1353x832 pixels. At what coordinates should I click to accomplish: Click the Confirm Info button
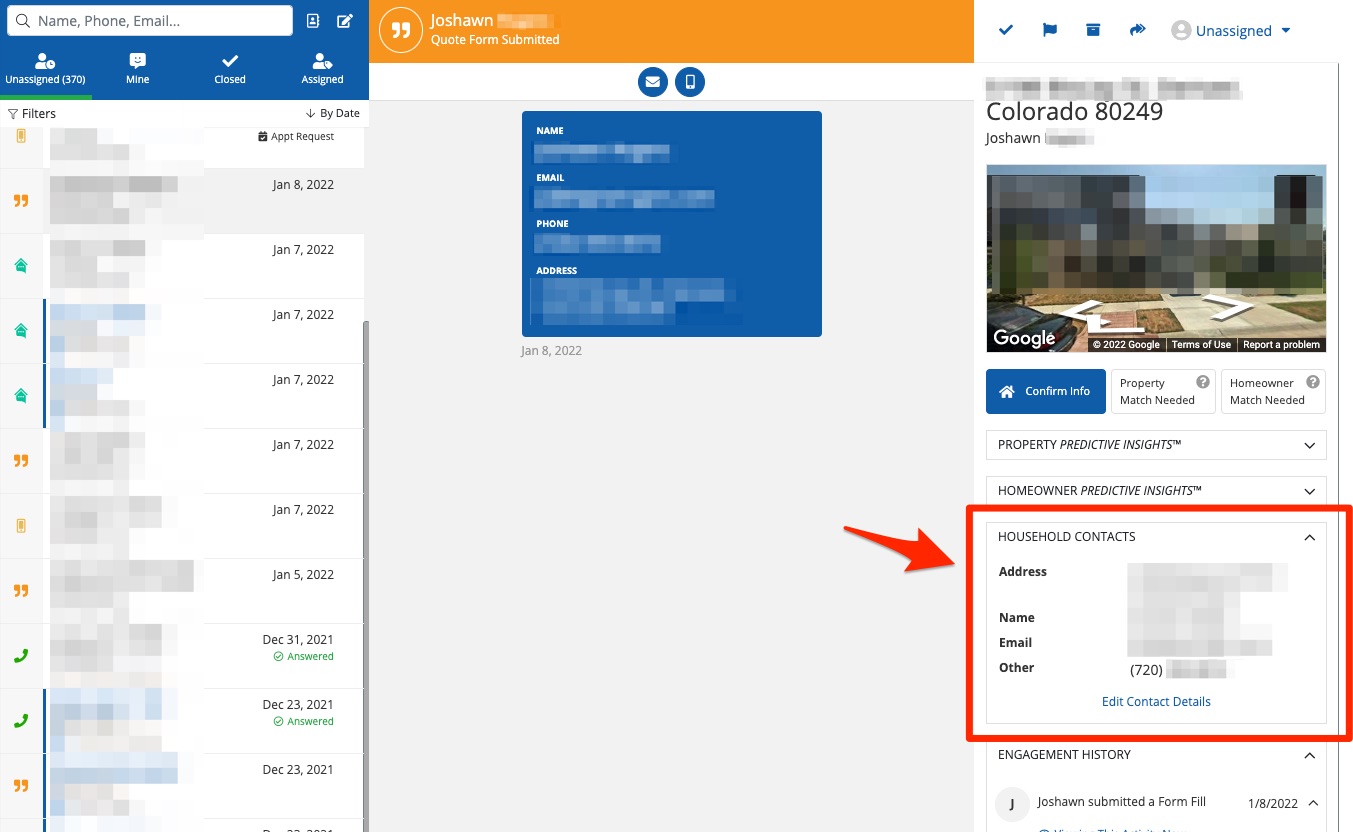[1045, 391]
